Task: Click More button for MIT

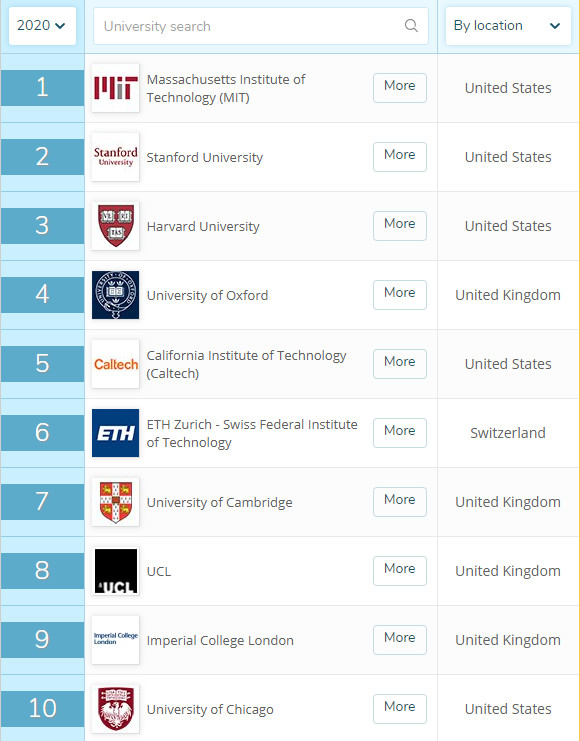Action: click(x=399, y=87)
